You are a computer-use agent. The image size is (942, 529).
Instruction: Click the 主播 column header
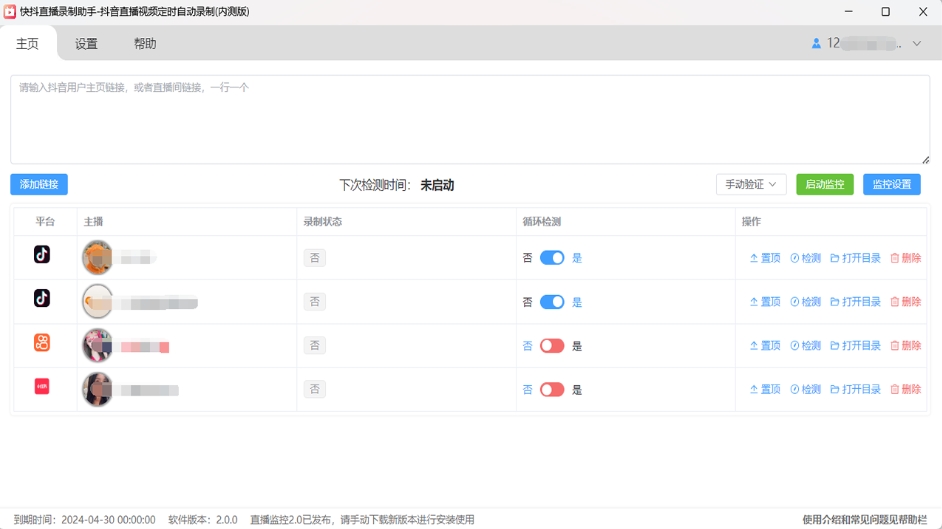[x=93, y=222]
